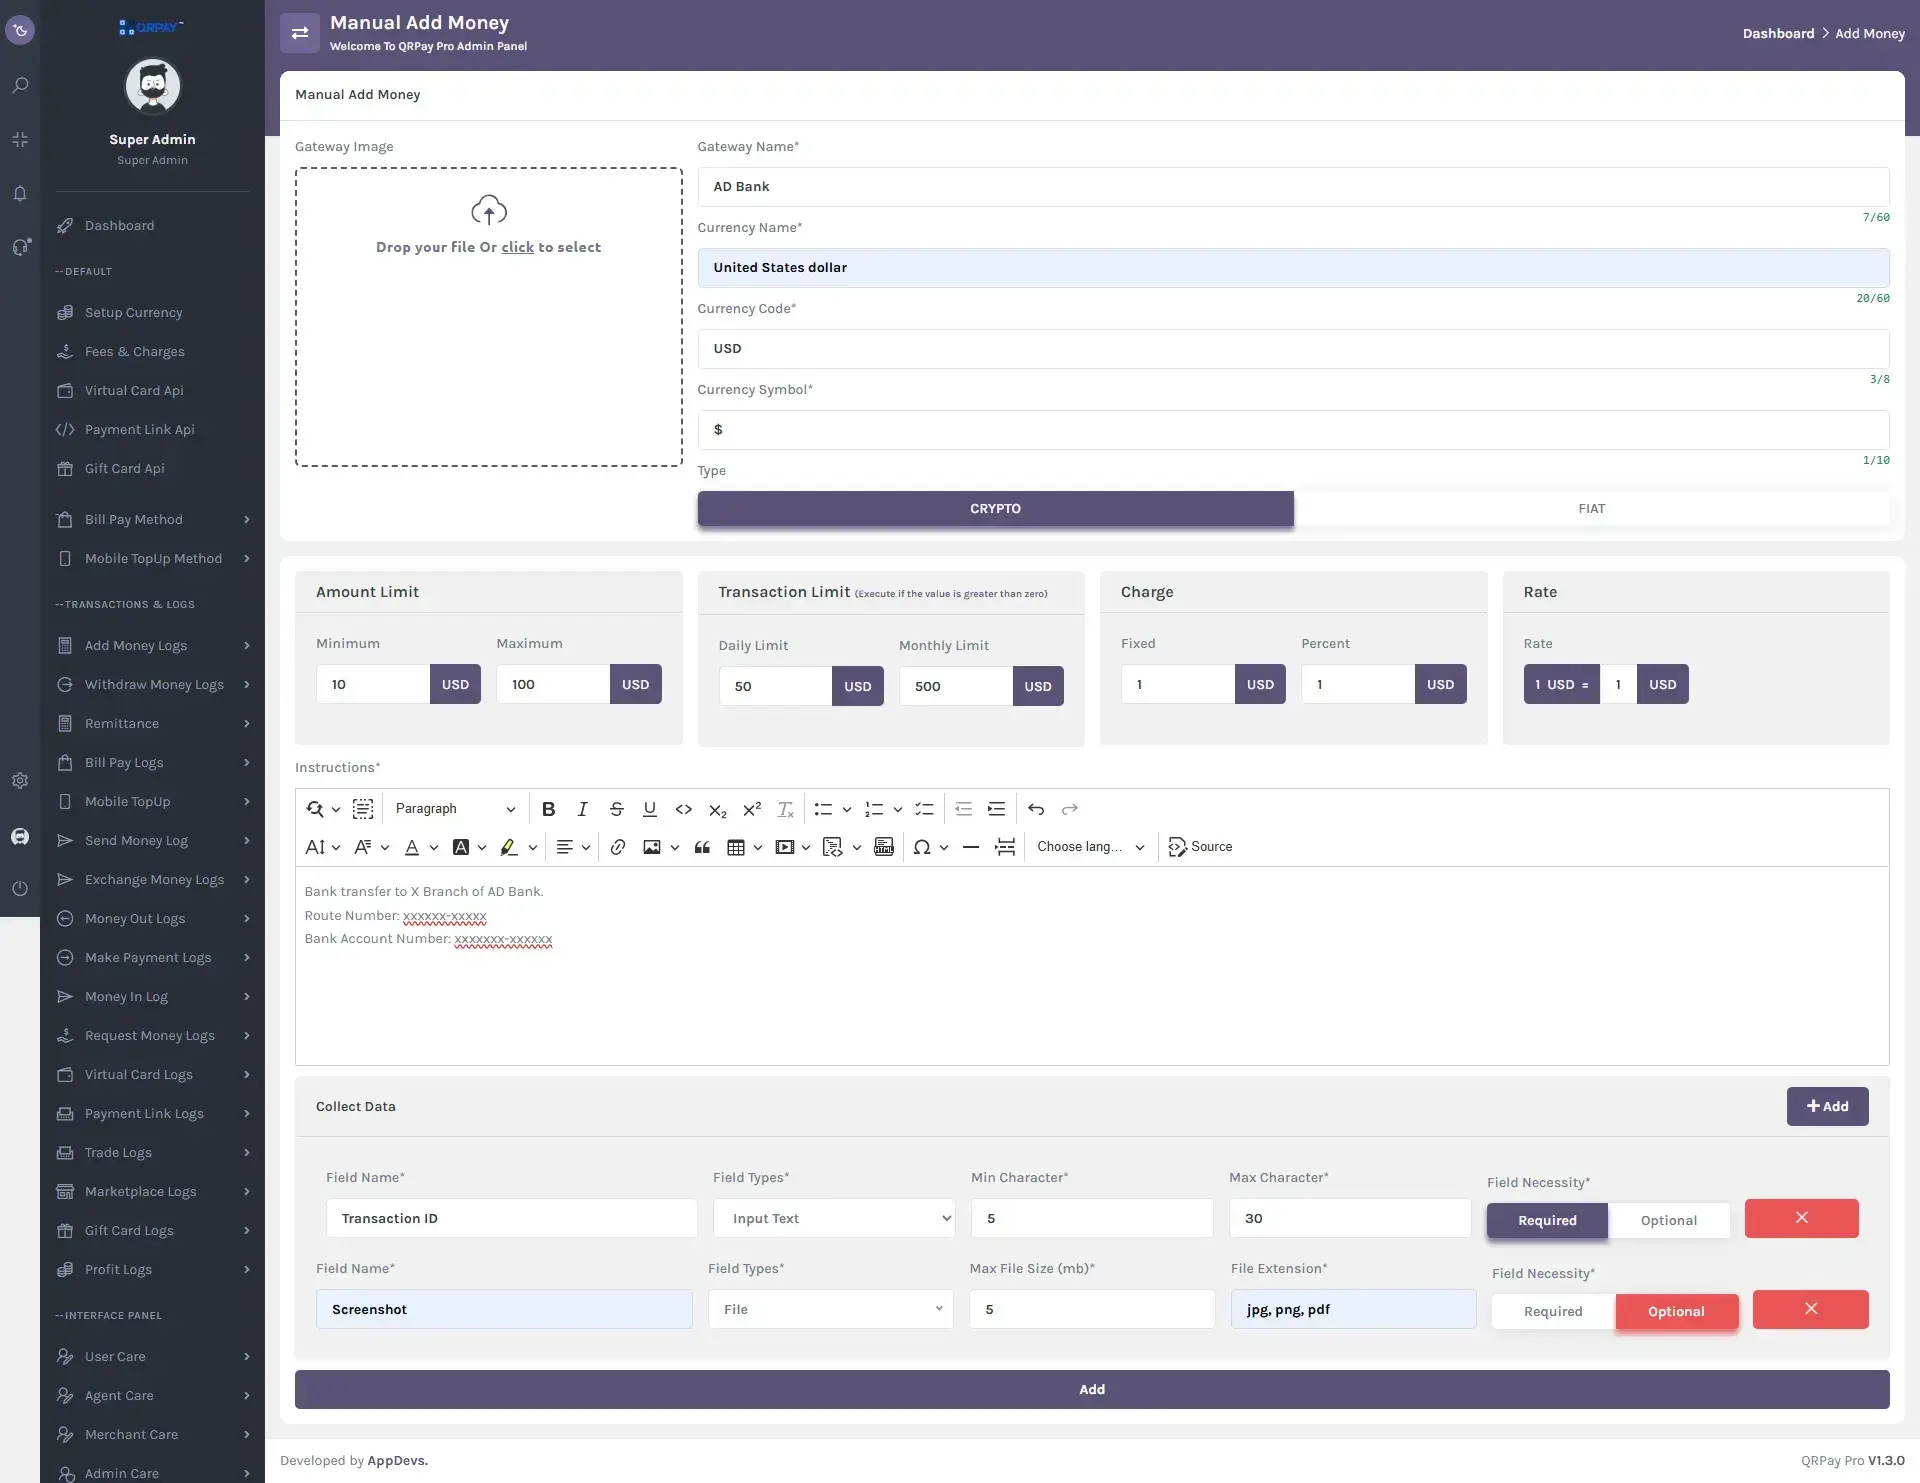Viewport: 1920px width, 1483px height.
Task: Click the fullscreen compress icon in the strip
Action: tap(20, 139)
